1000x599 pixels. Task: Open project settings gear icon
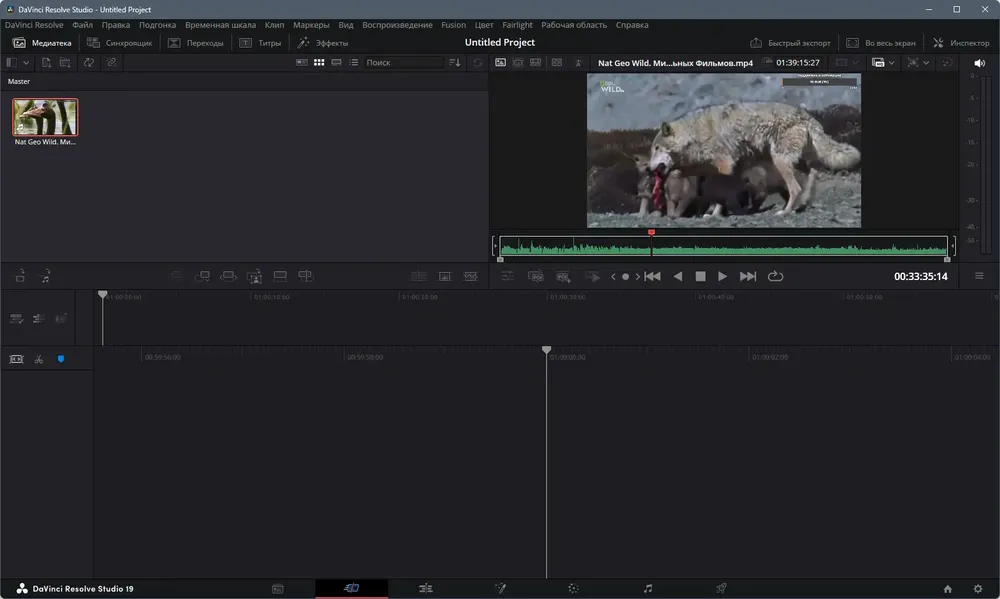(x=978, y=589)
